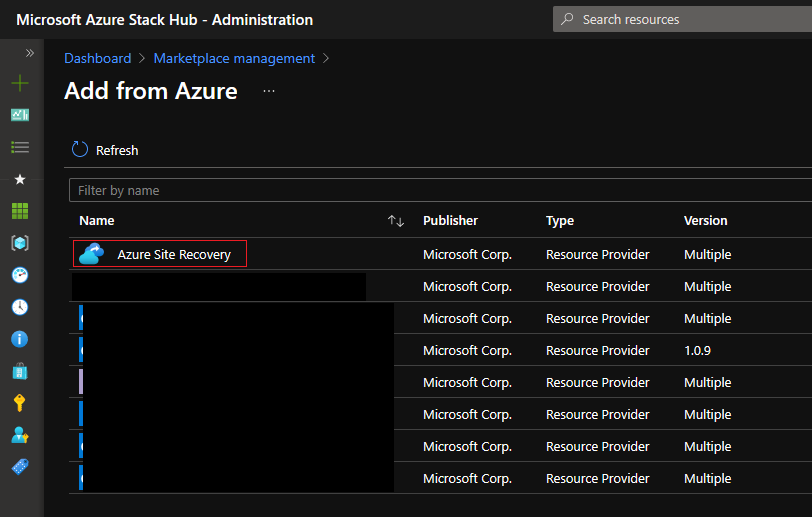Image resolution: width=812 pixels, height=517 pixels.
Task: Go to Marketplace management breadcrumb
Action: tap(234, 58)
